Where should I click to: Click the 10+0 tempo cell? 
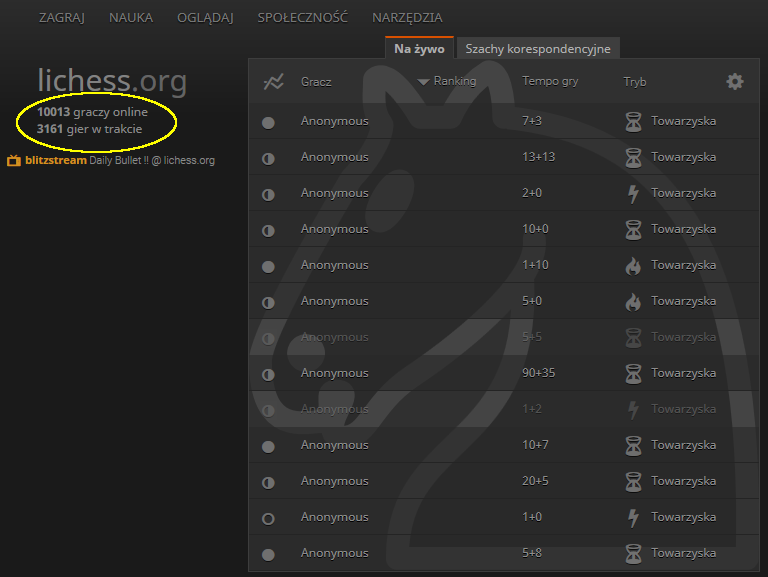pyautogui.click(x=535, y=229)
